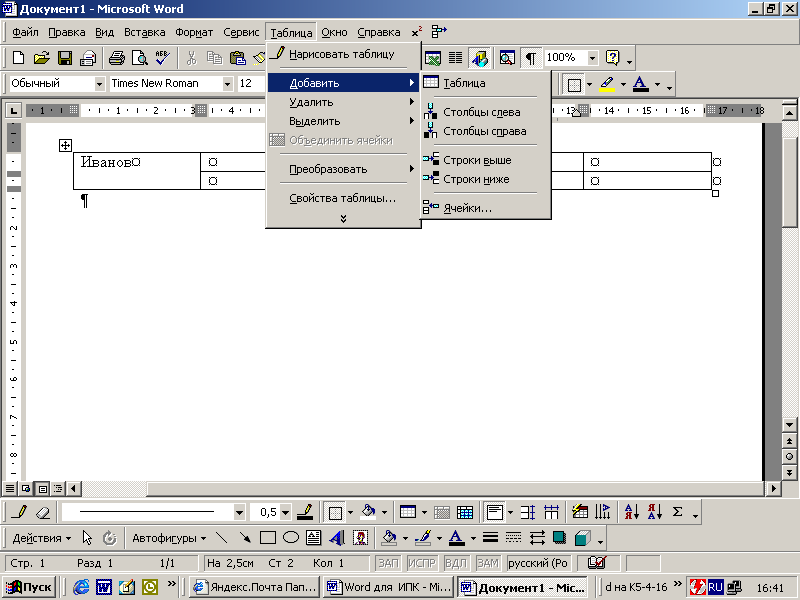Save the document with floppy icon
The width and height of the screenshot is (800, 600).
(65, 58)
